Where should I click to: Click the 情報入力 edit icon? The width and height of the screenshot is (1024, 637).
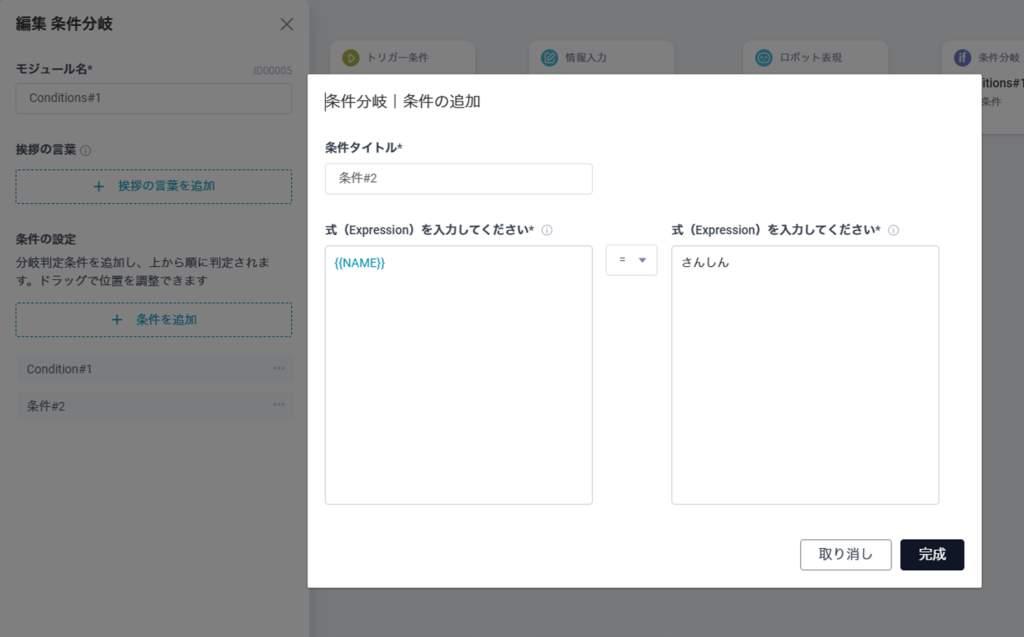pyautogui.click(x=549, y=58)
